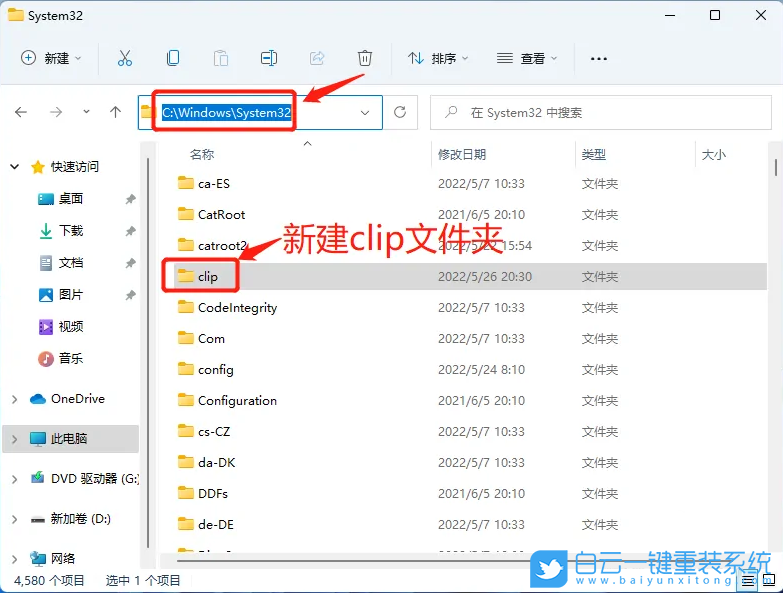Viewport: 783px width, 593px height.
Task: Click the 在 System32 中搜索 search box
Action: click(601, 113)
